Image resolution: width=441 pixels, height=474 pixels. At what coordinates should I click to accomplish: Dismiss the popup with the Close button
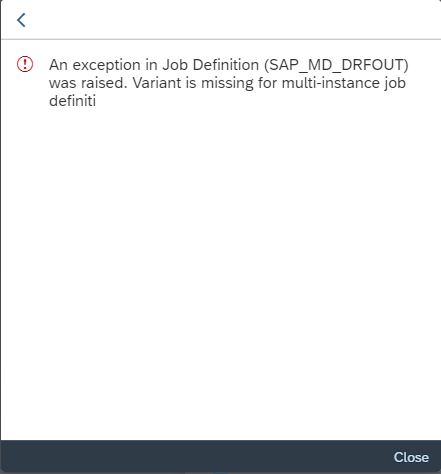411,457
